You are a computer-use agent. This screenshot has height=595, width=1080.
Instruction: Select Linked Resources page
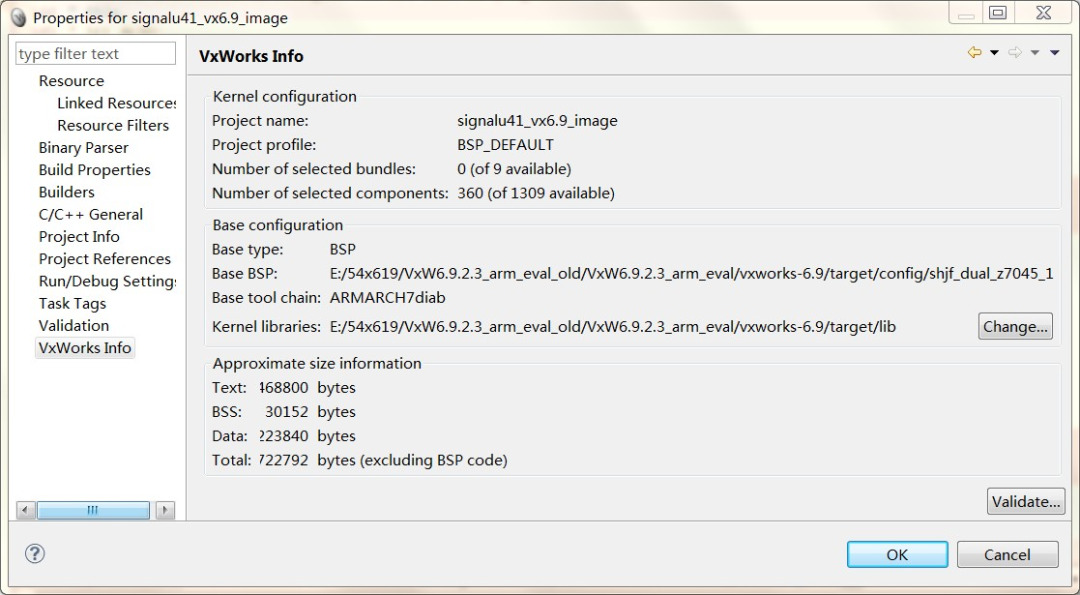116,103
